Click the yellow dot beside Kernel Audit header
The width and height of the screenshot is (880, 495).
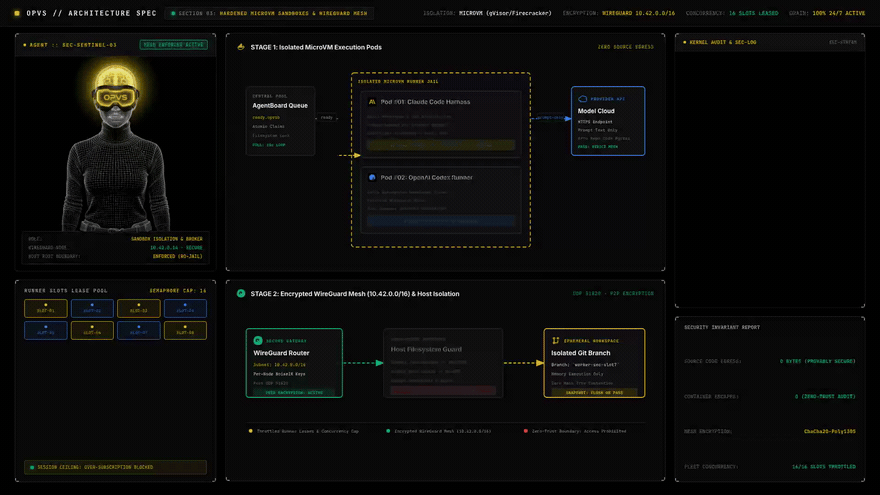685,42
